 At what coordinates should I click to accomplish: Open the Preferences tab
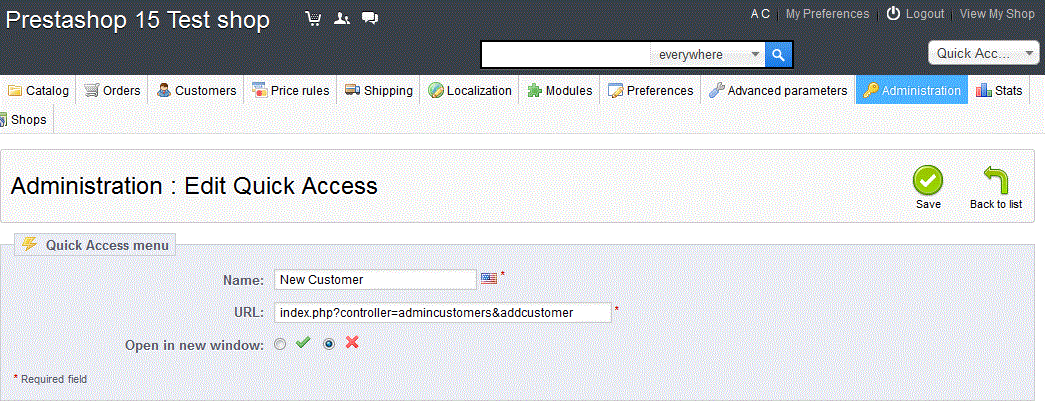pyautogui.click(x=650, y=91)
